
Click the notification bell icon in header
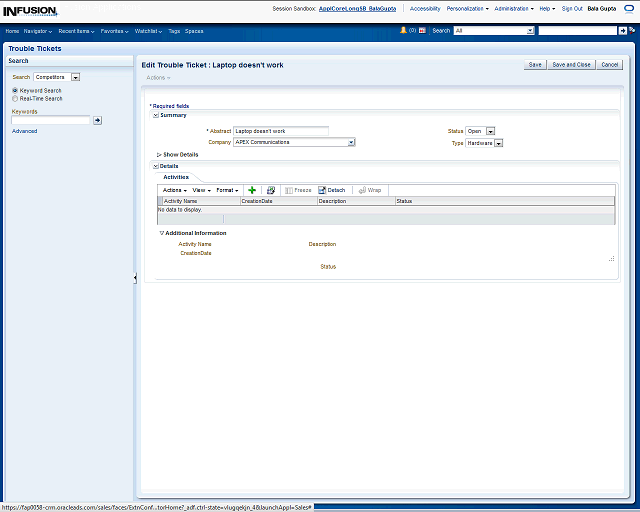(x=403, y=31)
